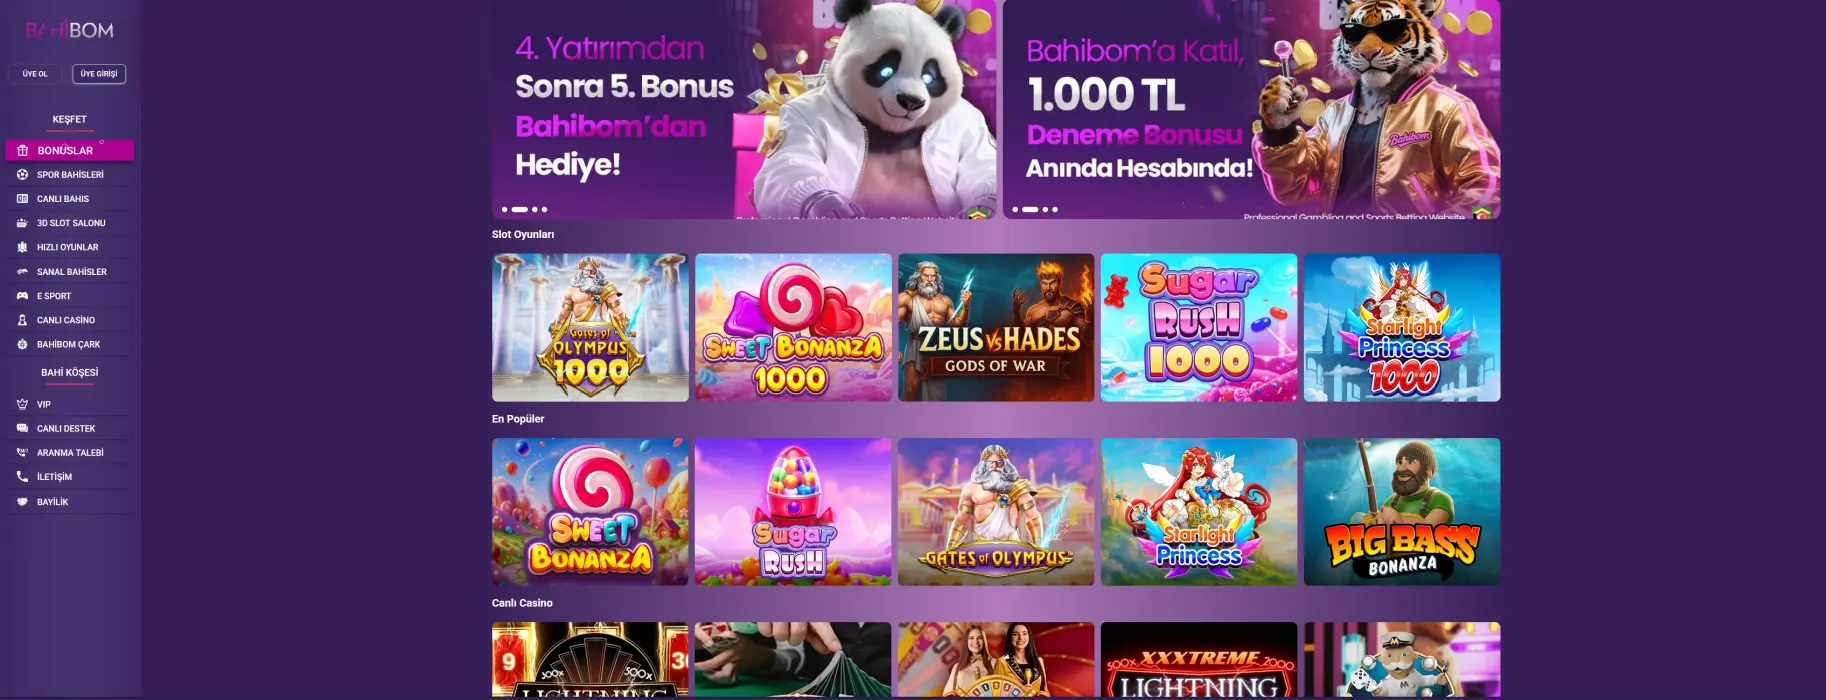Click the Üye Girişi login button

99,74
